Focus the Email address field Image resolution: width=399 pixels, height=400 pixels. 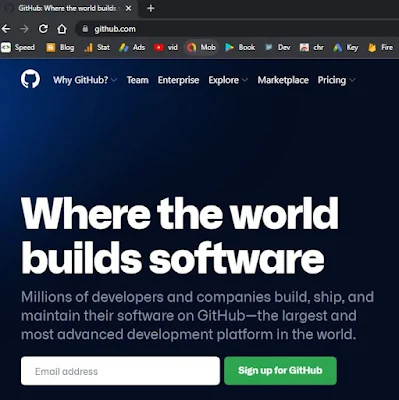coord(120,371)
